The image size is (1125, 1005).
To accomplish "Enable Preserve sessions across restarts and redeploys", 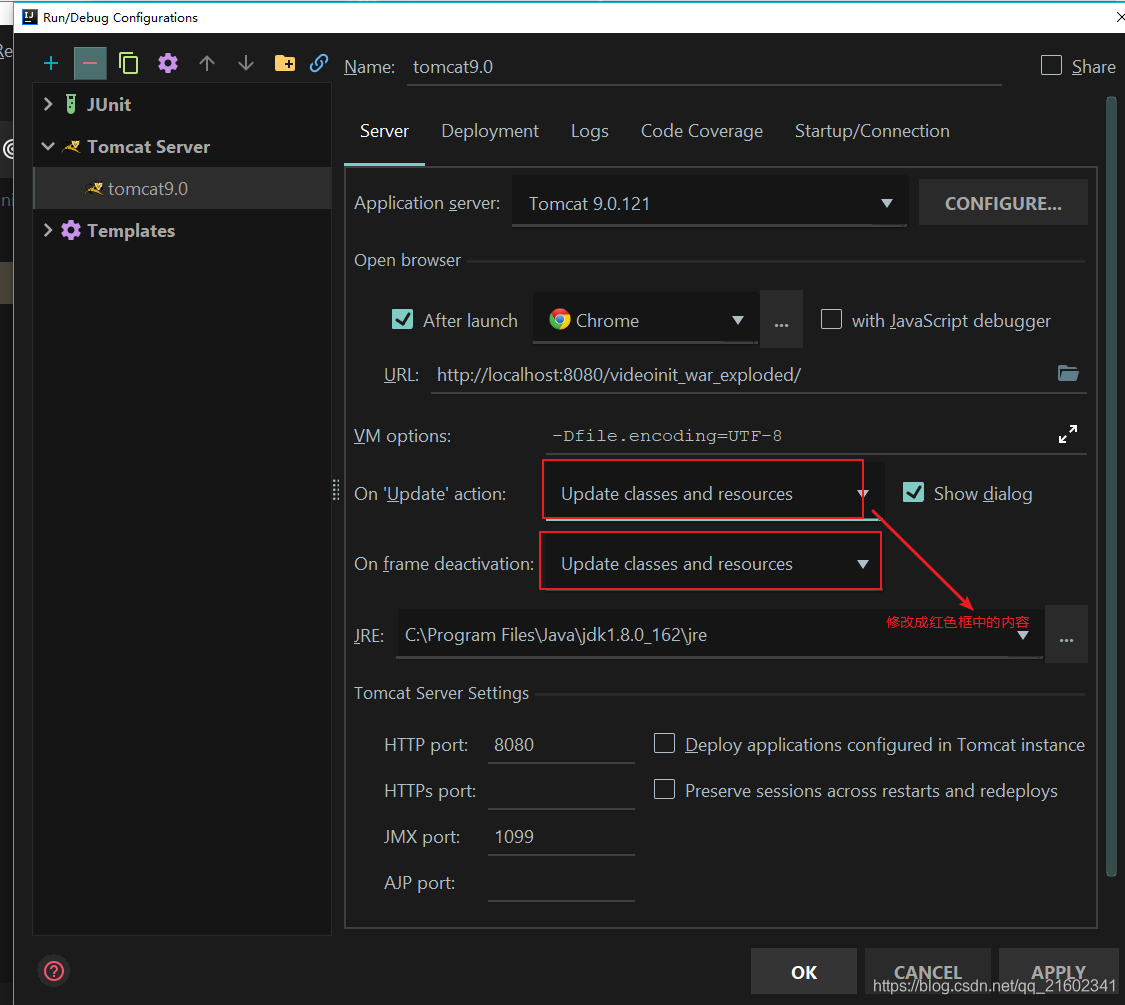I will [x=664, y=789].
